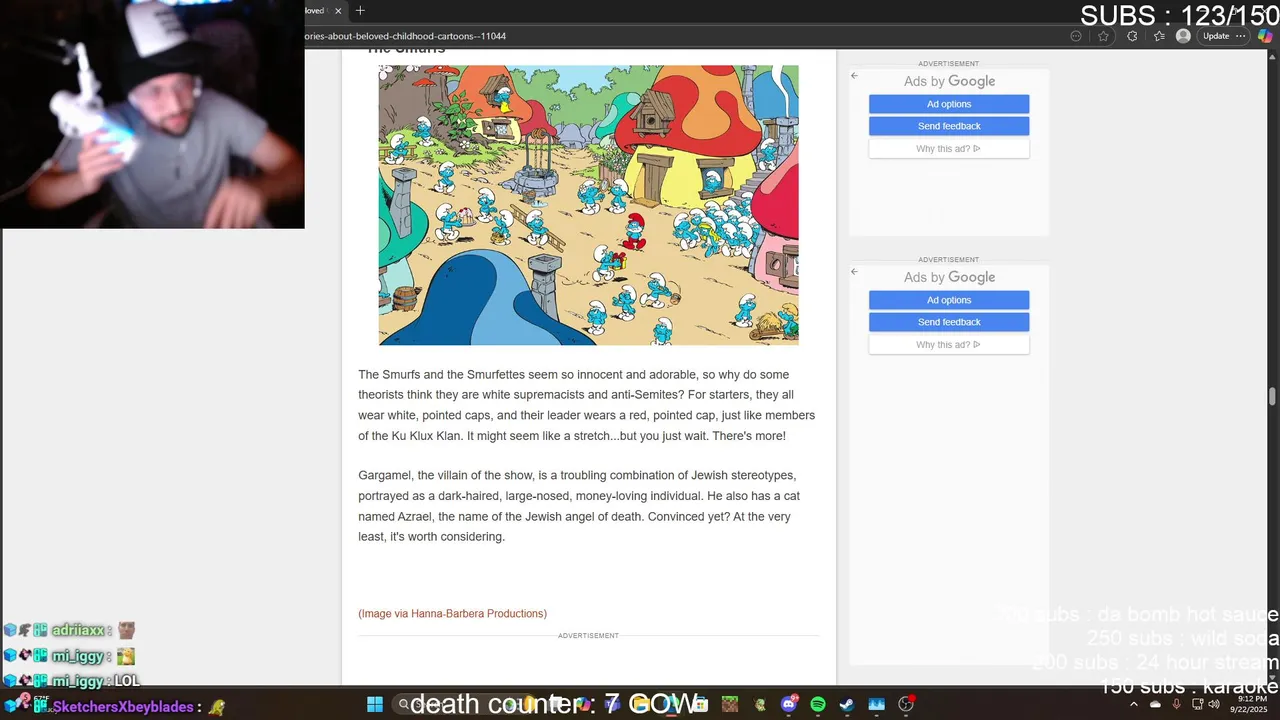Viewport: 1280px width, 720px height.
Task: Click the page vertical scrollbar thumb
Action: click(1273, 396)
